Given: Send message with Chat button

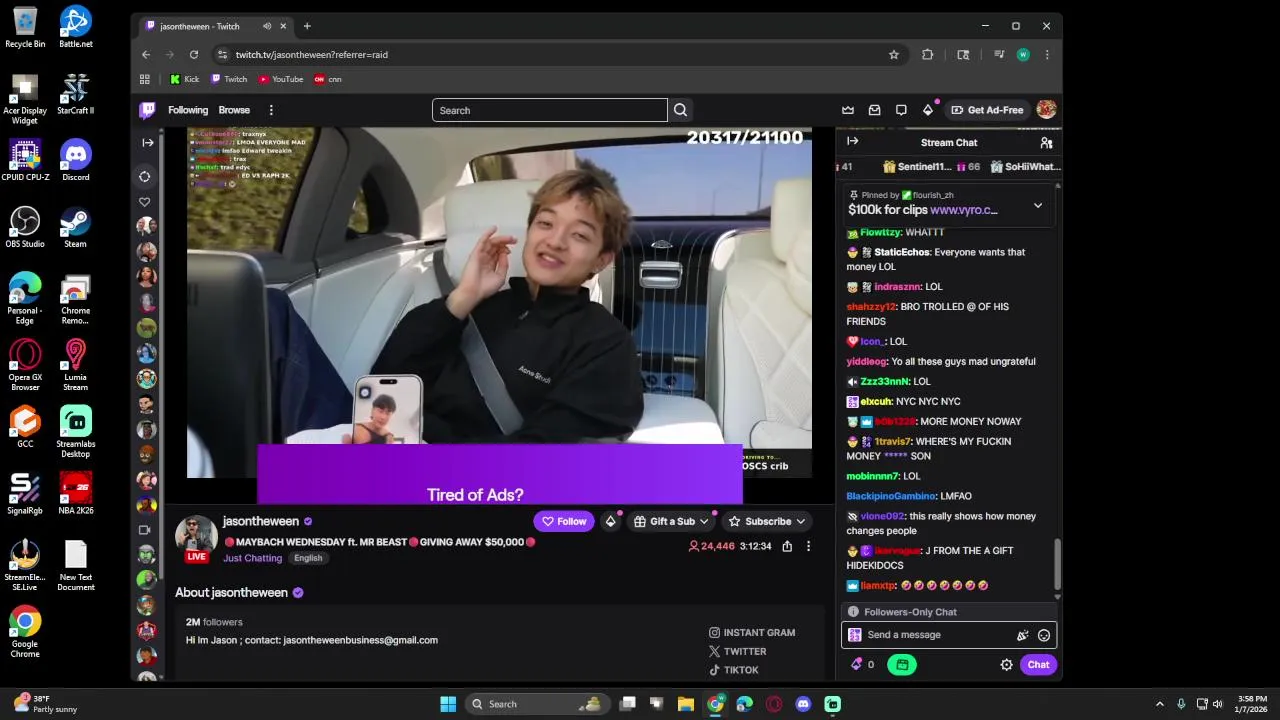Looking at the screenshot, I should click(1038, 665).
